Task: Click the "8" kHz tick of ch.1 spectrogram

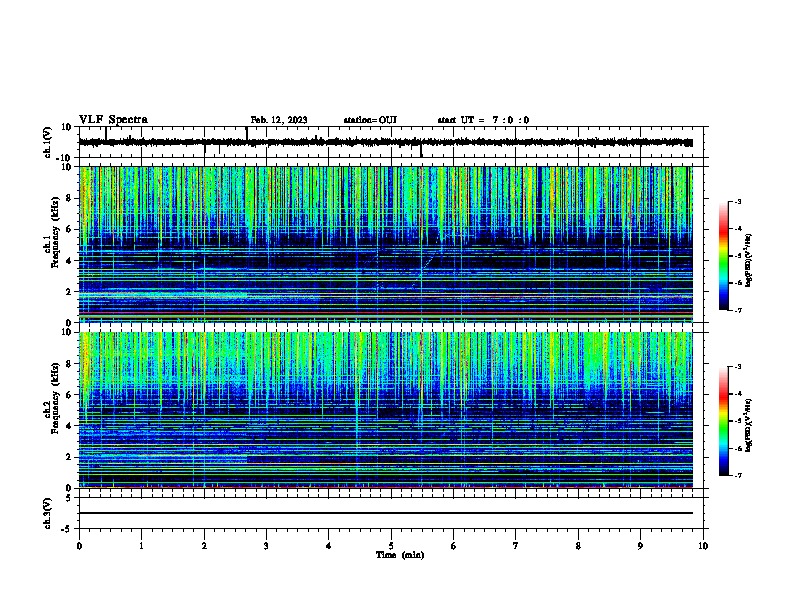Action: click(x=69, y=198)
